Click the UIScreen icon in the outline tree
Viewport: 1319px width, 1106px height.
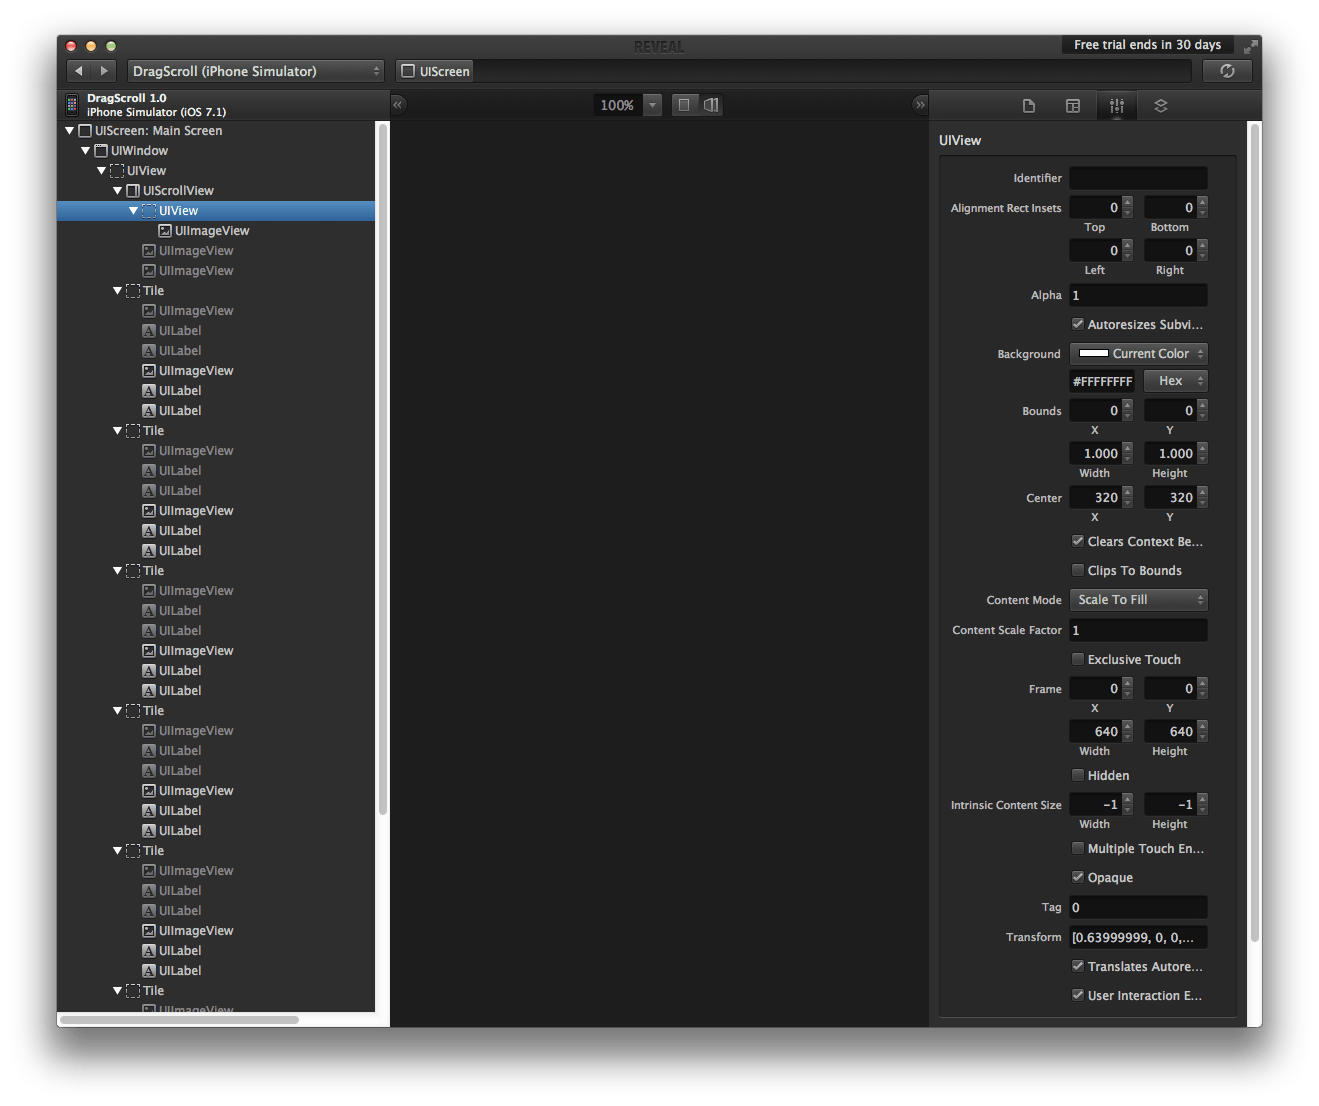85,131
